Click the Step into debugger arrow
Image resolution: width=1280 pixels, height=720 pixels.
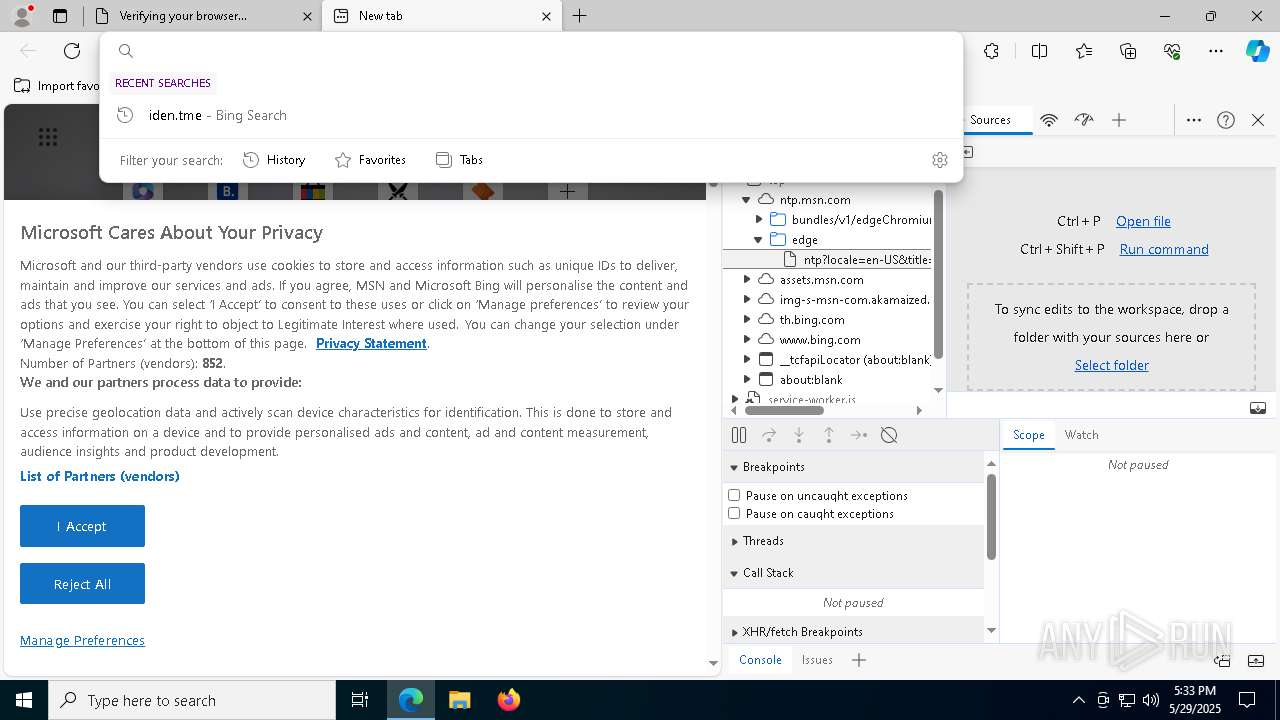click(x=799, y=435)
